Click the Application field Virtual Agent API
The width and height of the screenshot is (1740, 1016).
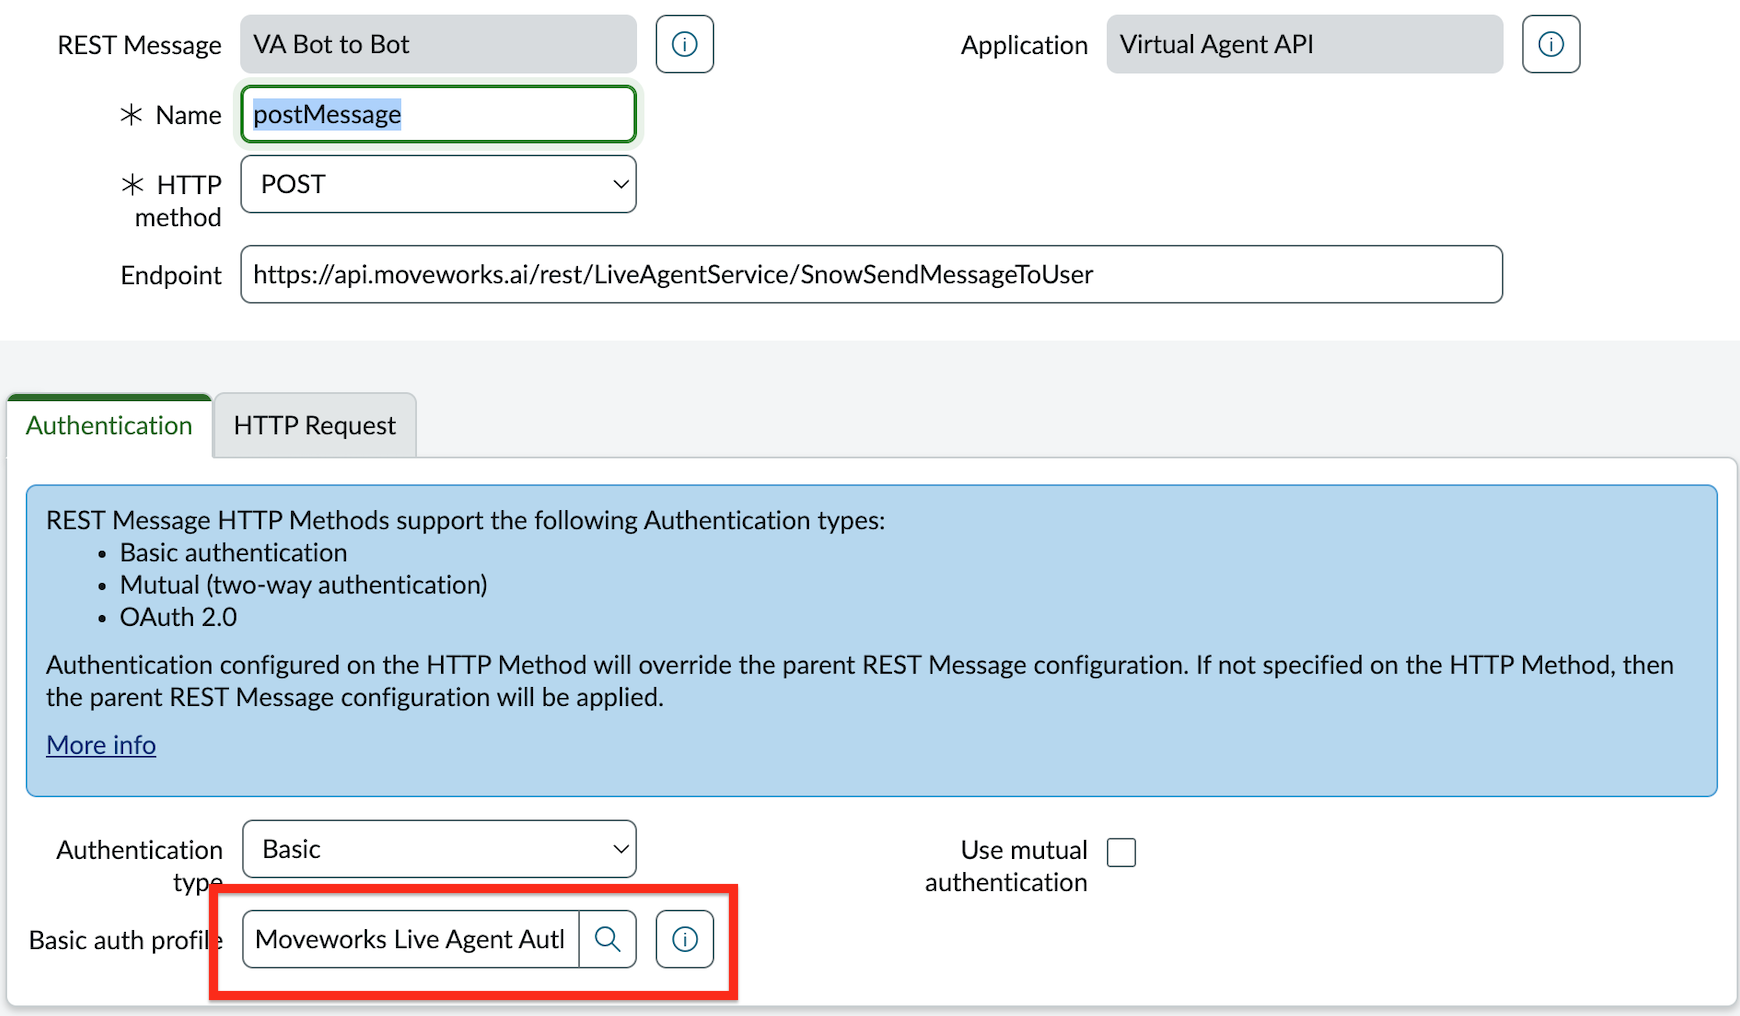(x=1303, y=44)
